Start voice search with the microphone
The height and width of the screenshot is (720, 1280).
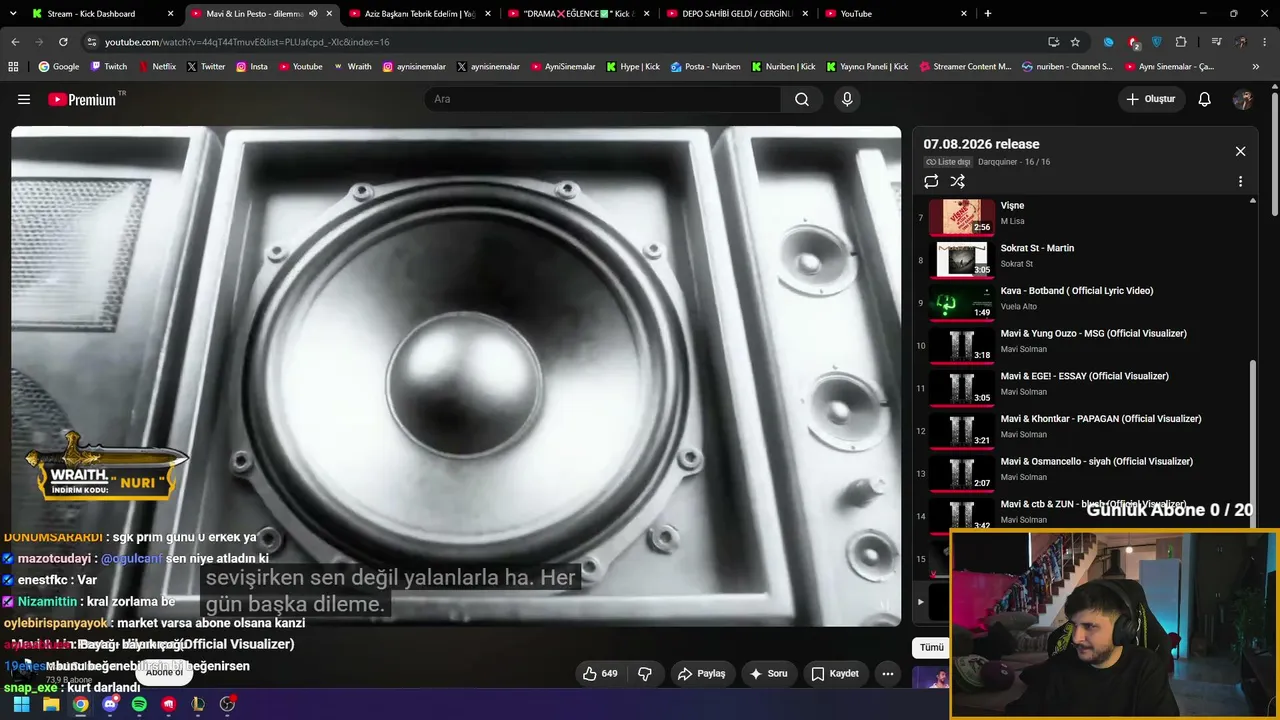point(847,99)
